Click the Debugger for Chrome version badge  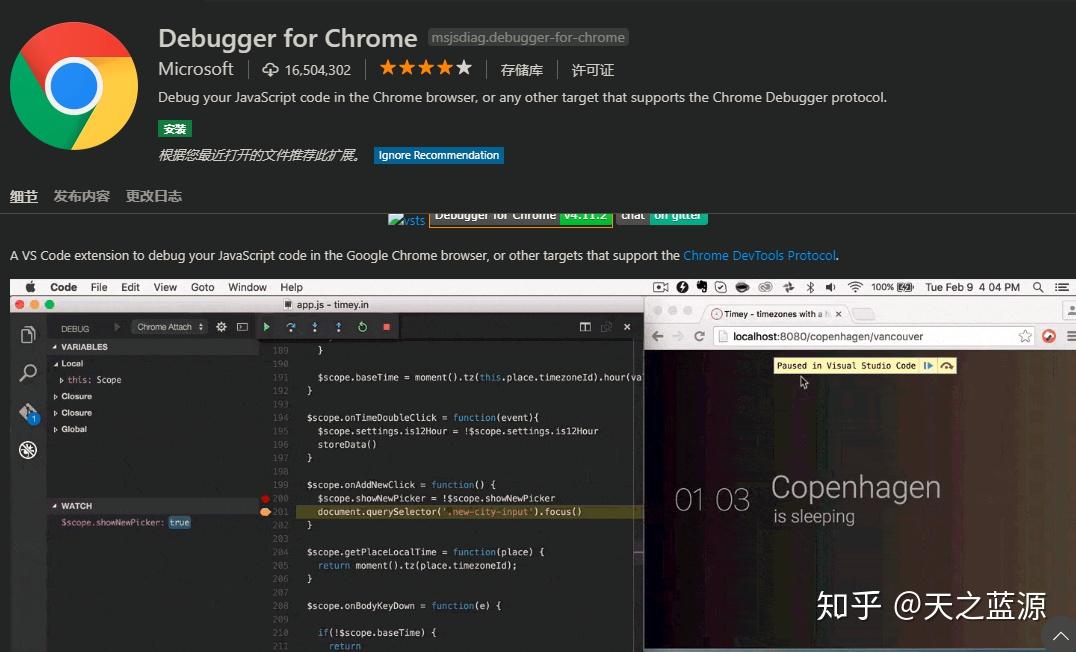point(520,218)
